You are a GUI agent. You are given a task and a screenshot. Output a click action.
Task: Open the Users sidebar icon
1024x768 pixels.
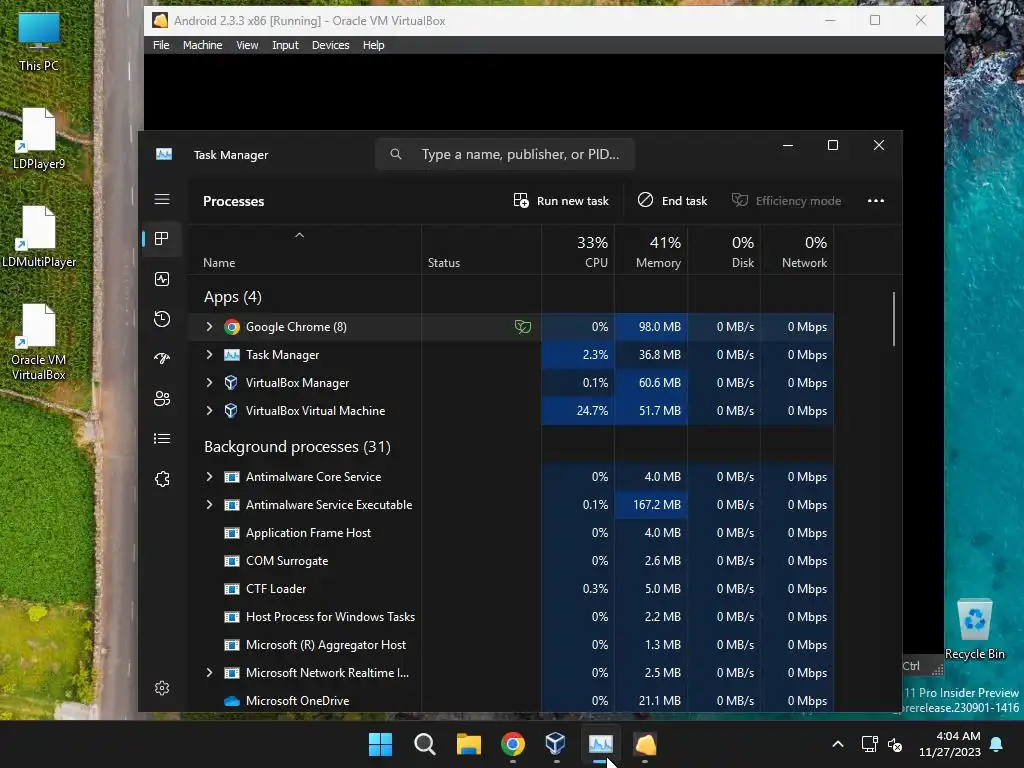click(162, 398)
